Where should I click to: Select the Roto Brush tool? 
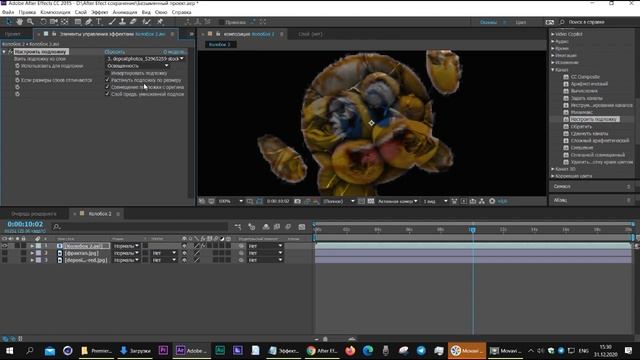(x=147, y=22)
